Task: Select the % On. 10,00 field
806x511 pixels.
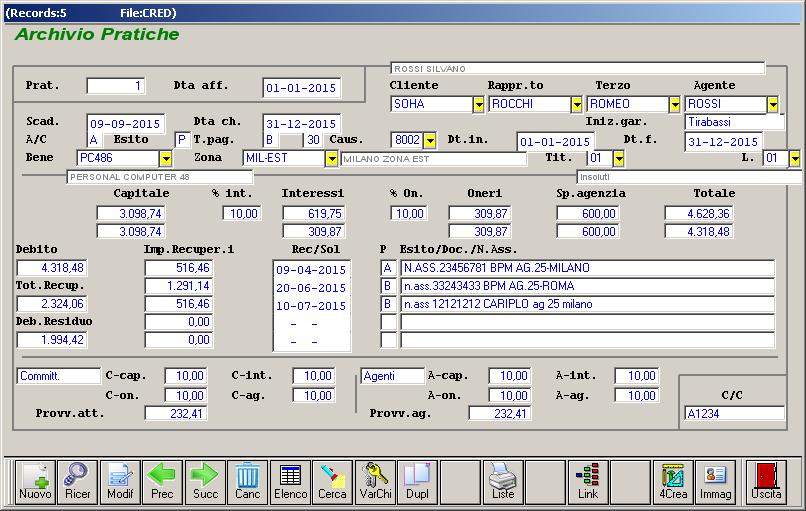Action: pos(409,213)
